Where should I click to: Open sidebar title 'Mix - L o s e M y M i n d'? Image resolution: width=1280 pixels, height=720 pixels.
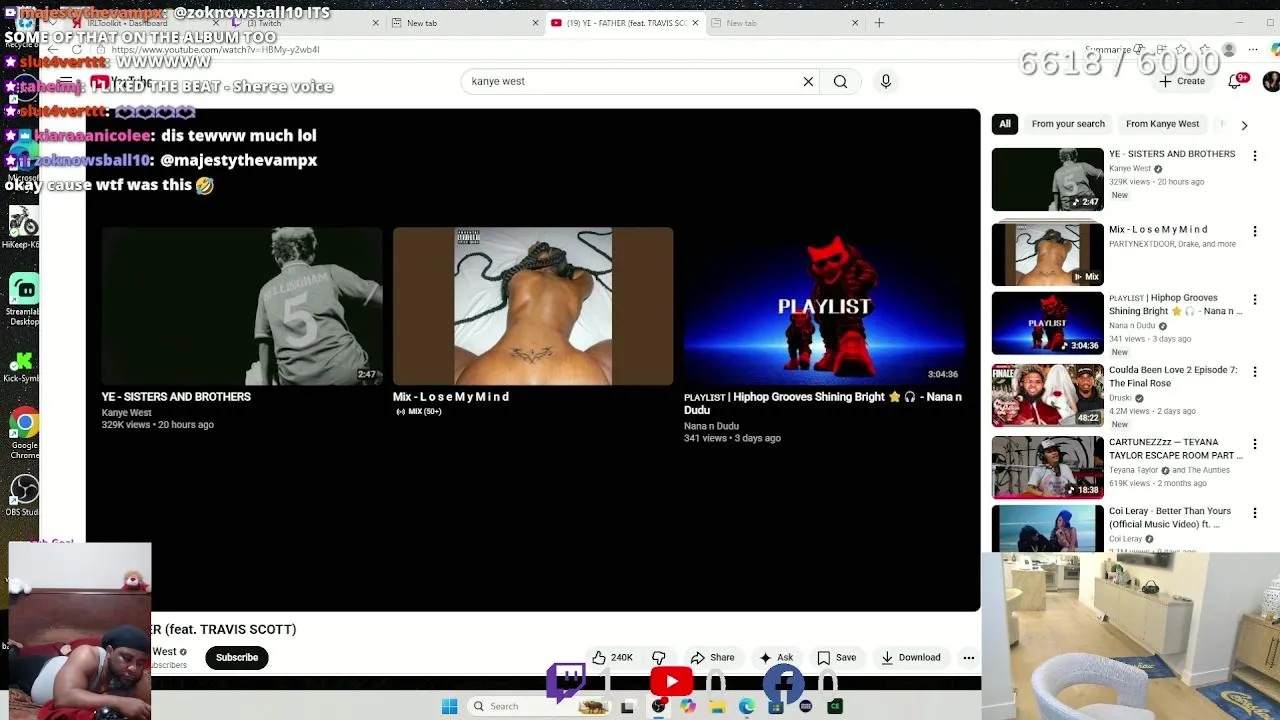point(1158,230)
